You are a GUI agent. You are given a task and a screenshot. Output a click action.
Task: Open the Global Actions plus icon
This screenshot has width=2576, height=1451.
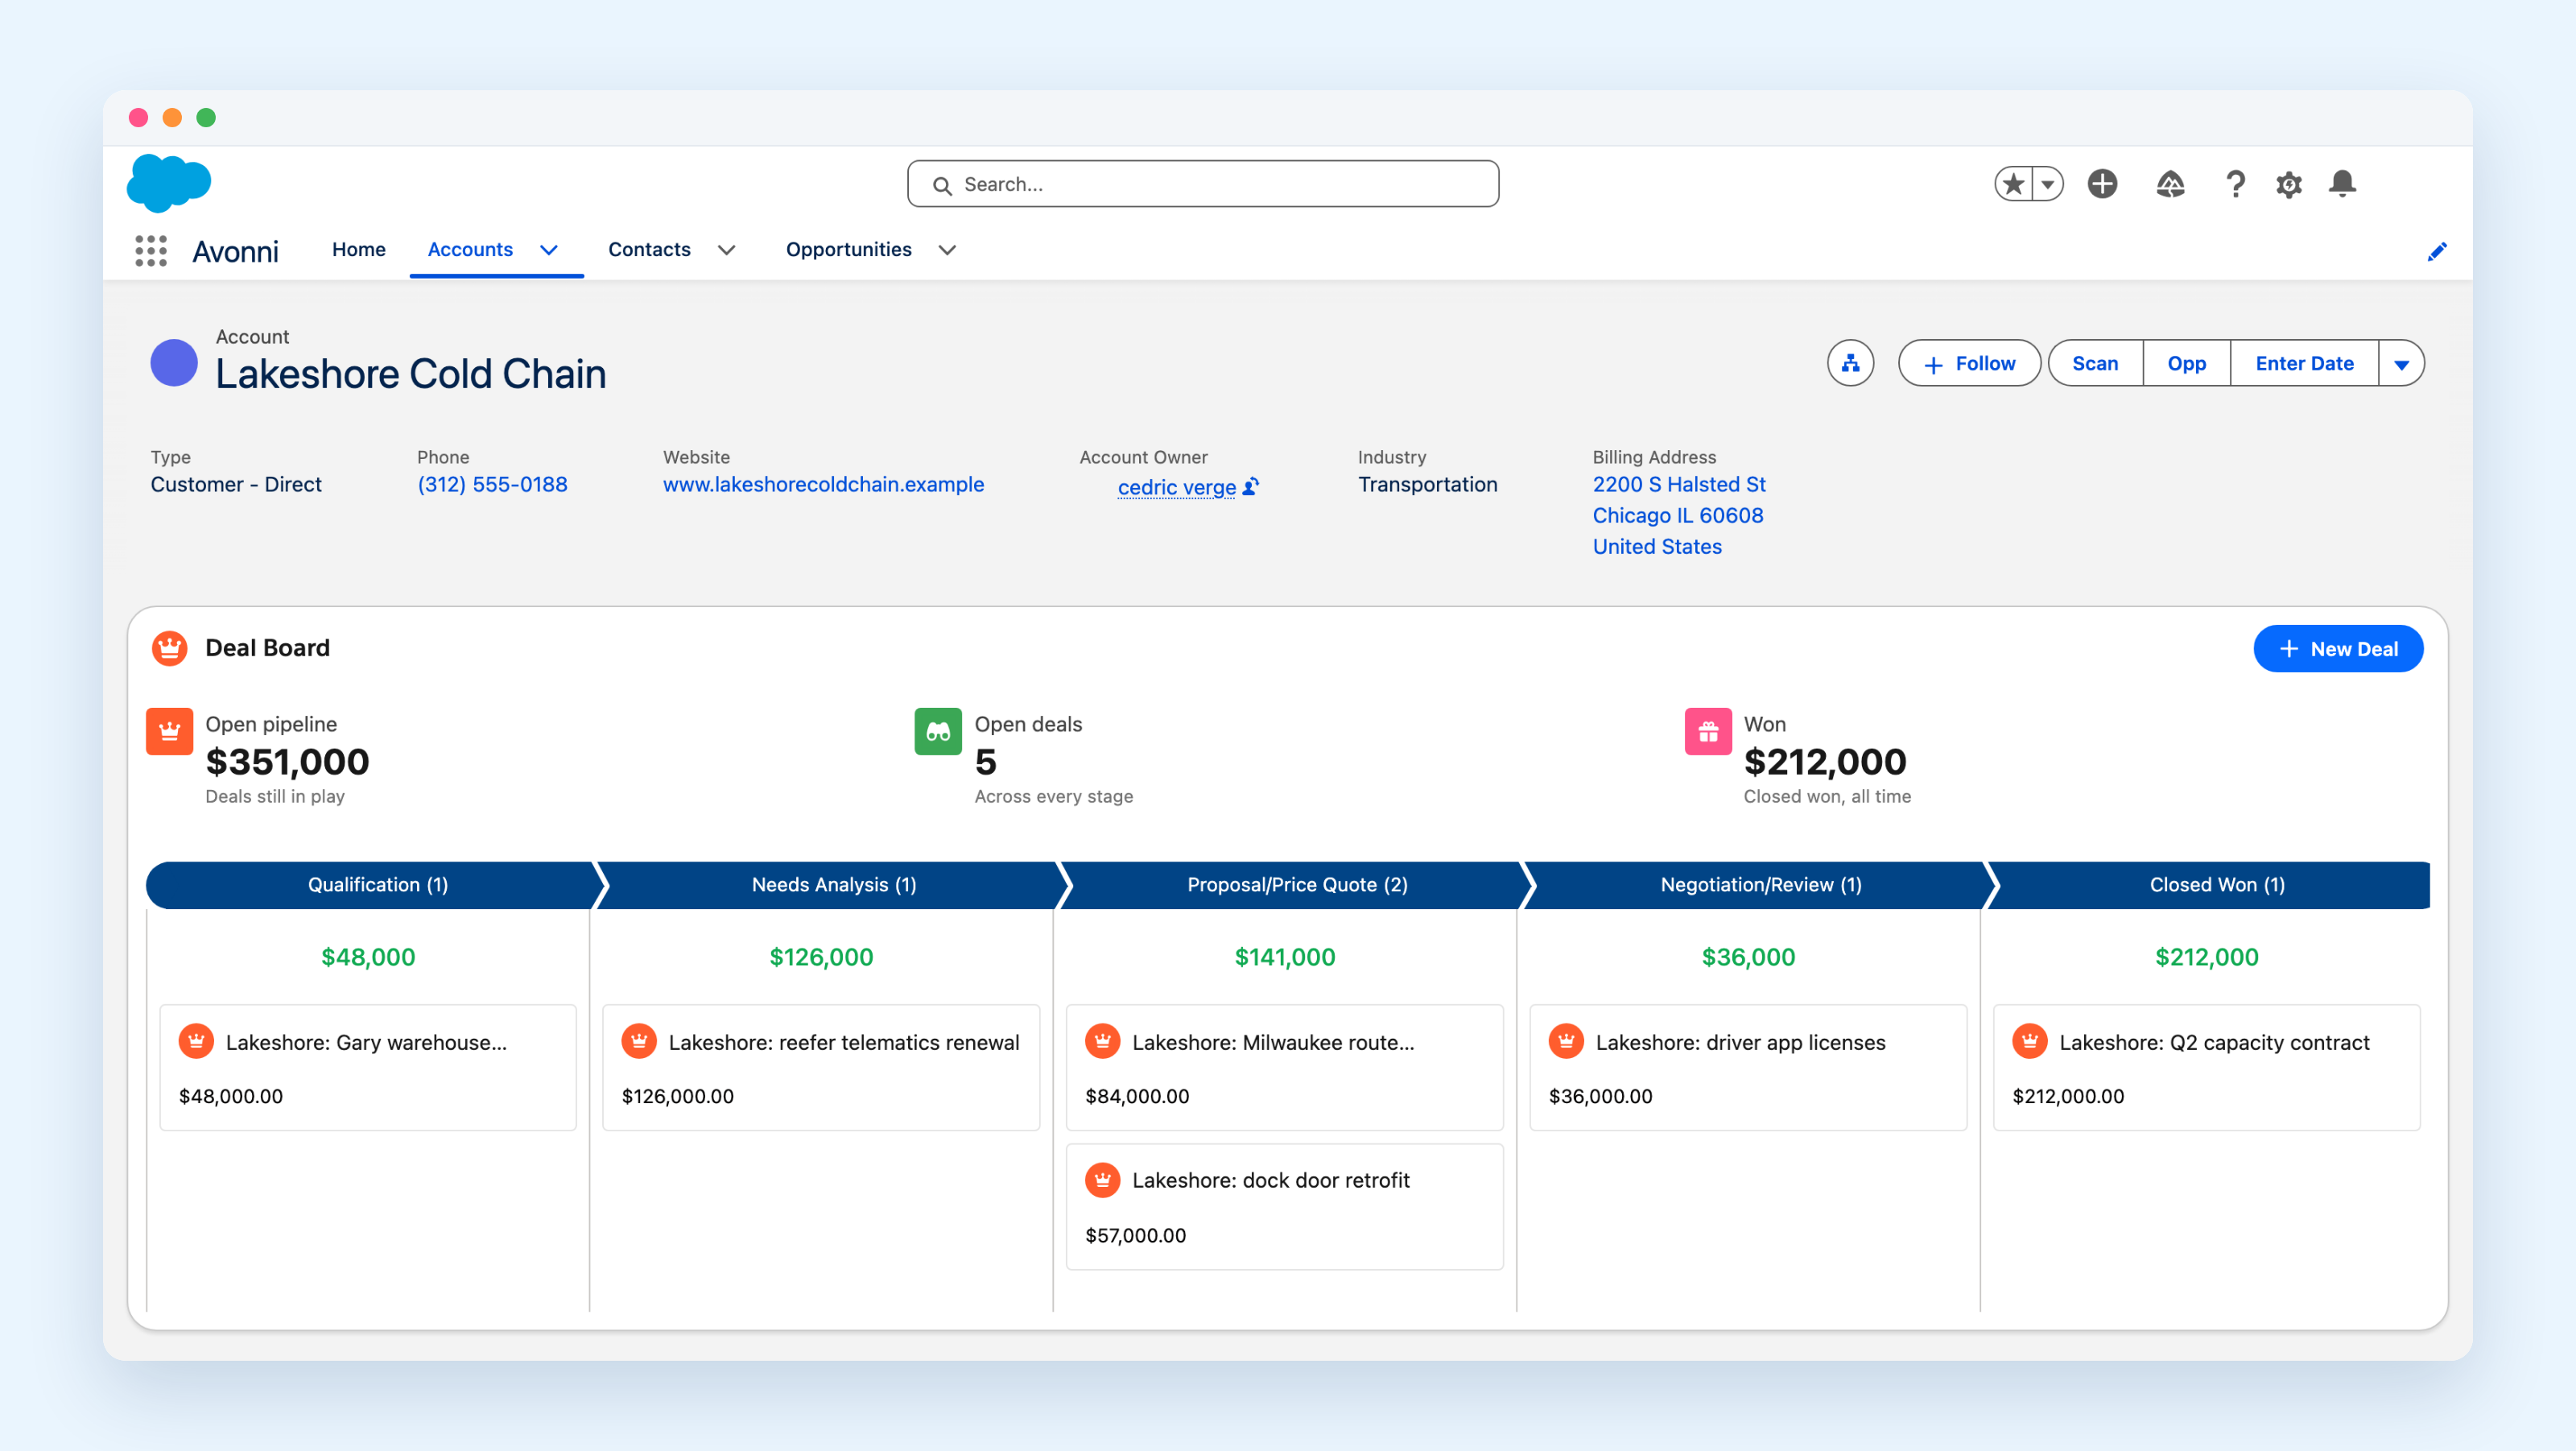click(2103, 184)
